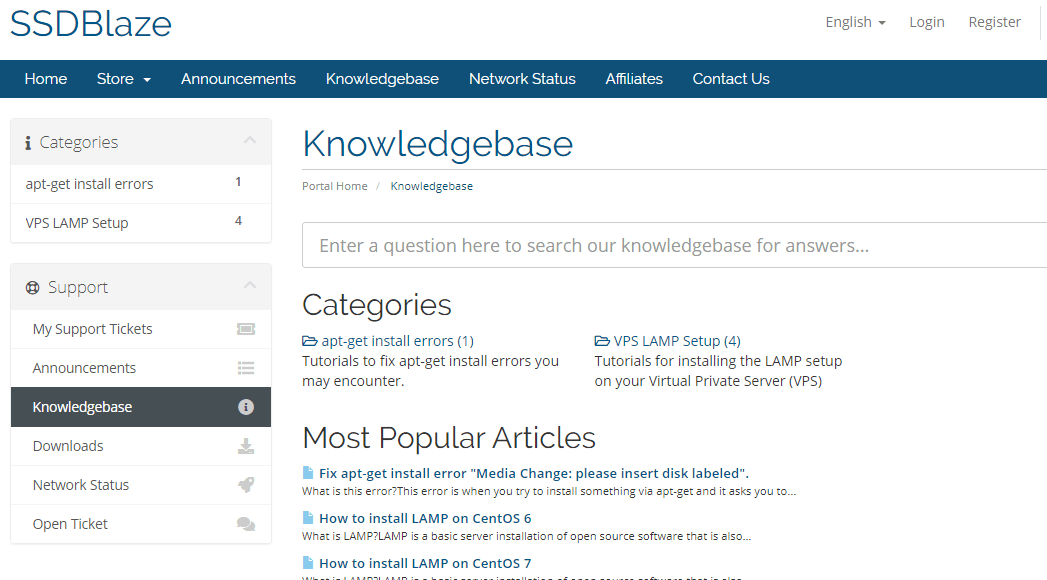
Task: Collapse the Support sidebar panel chevron
Action: point(250,285)
